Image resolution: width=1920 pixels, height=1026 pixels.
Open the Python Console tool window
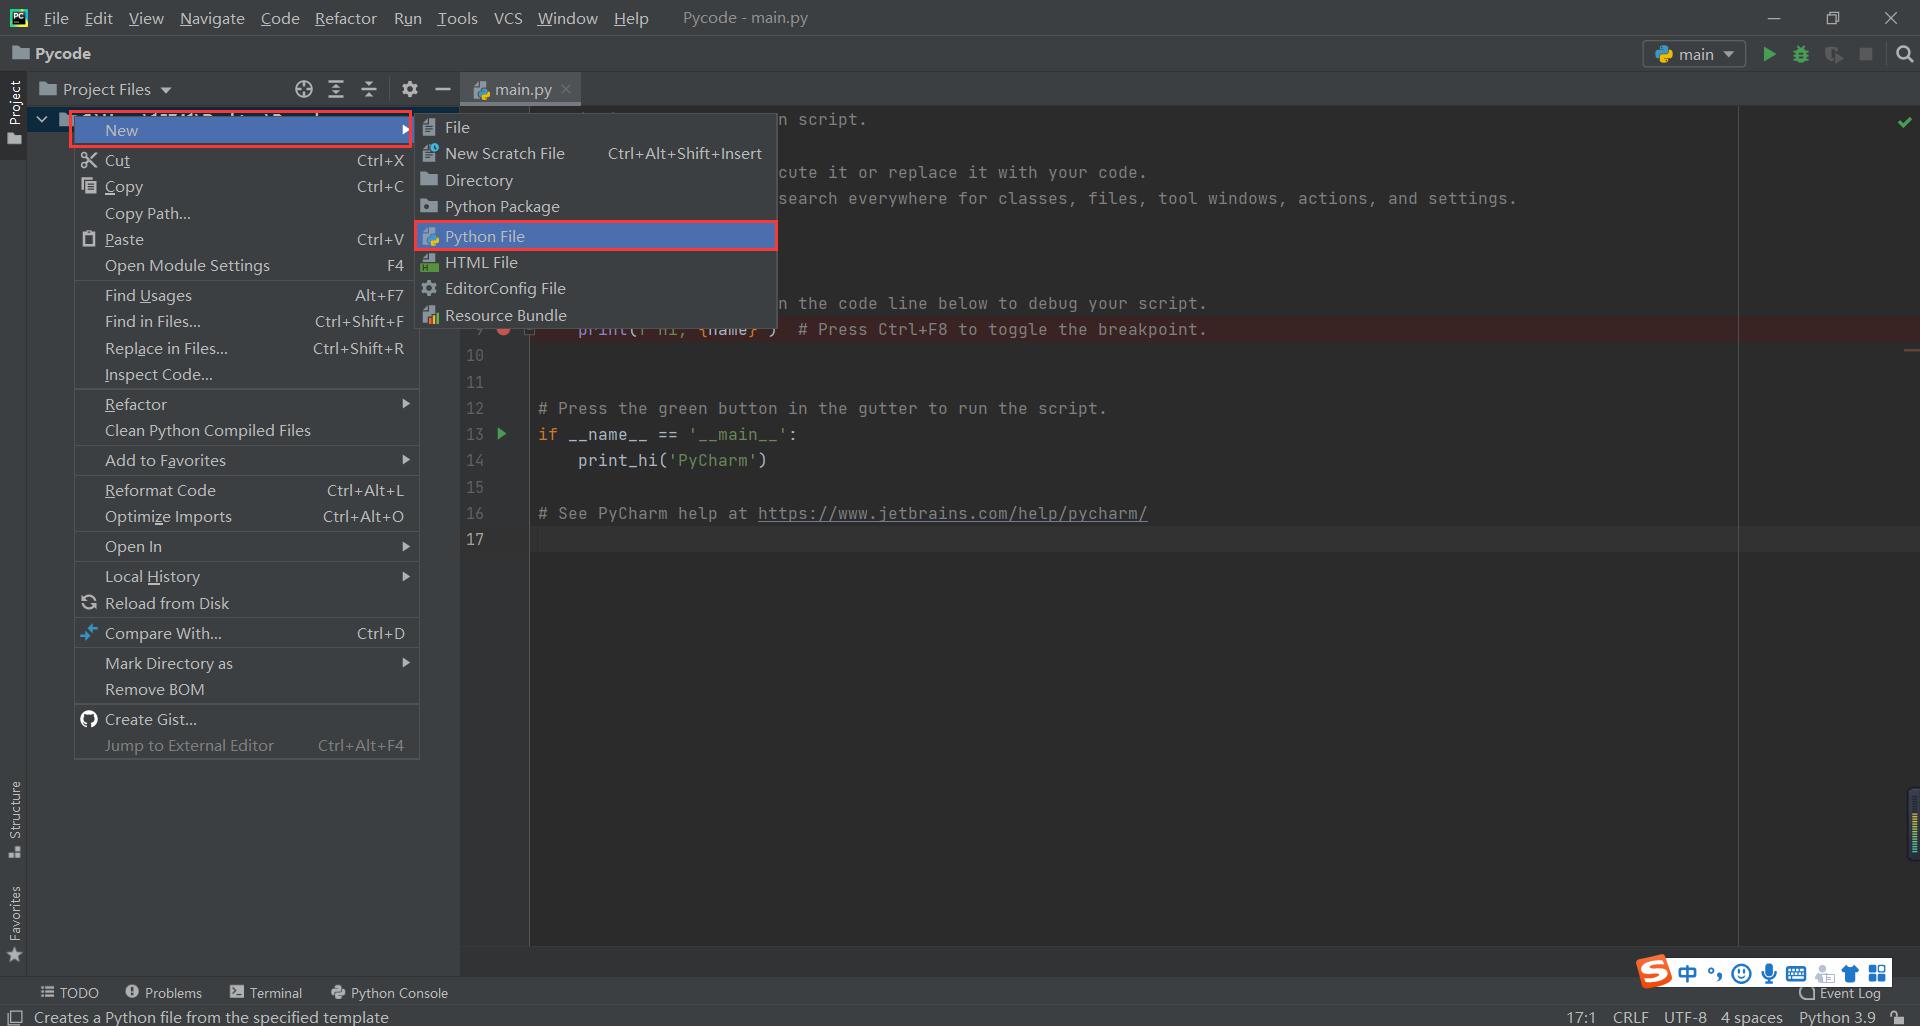[389, 992]
